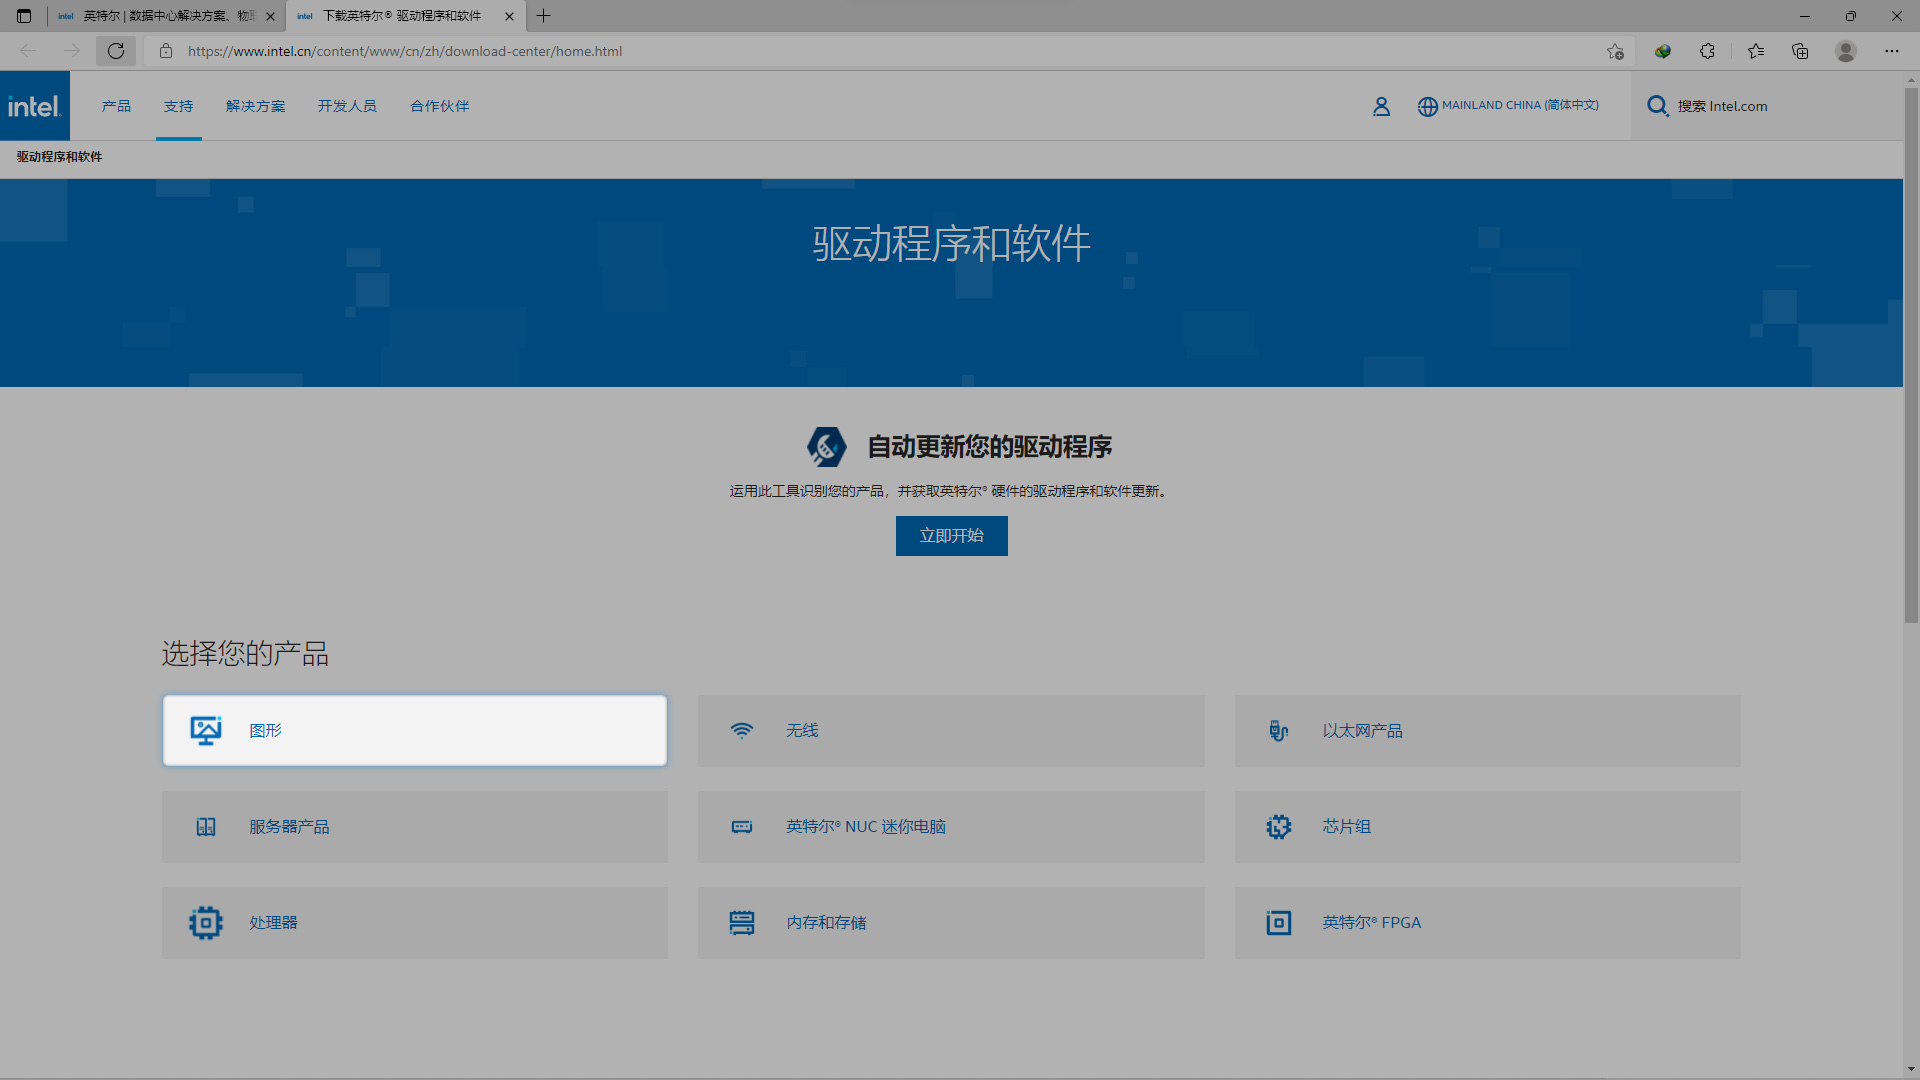Image resolution: width=1920 pixels, height=1080 pixels.
Task: Click the search magnifier icon
Action: [1657, 106]
